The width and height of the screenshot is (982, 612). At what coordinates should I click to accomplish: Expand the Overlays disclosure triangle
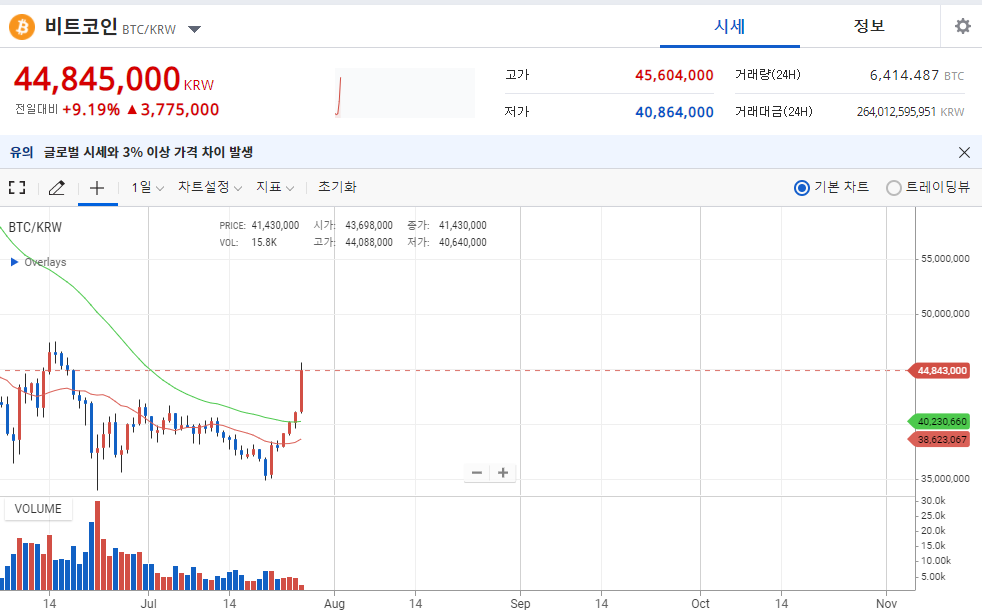[x=14, y=262]
